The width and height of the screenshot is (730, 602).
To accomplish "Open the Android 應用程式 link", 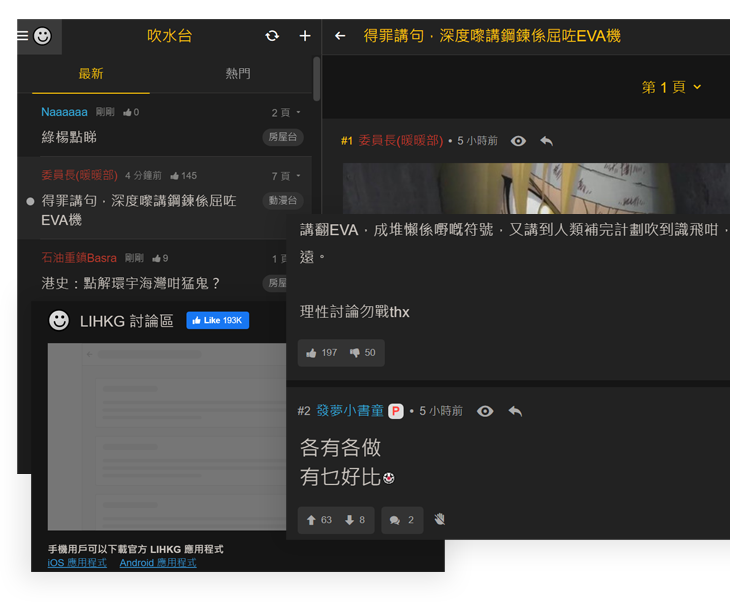I will click(x=158, y=563).
